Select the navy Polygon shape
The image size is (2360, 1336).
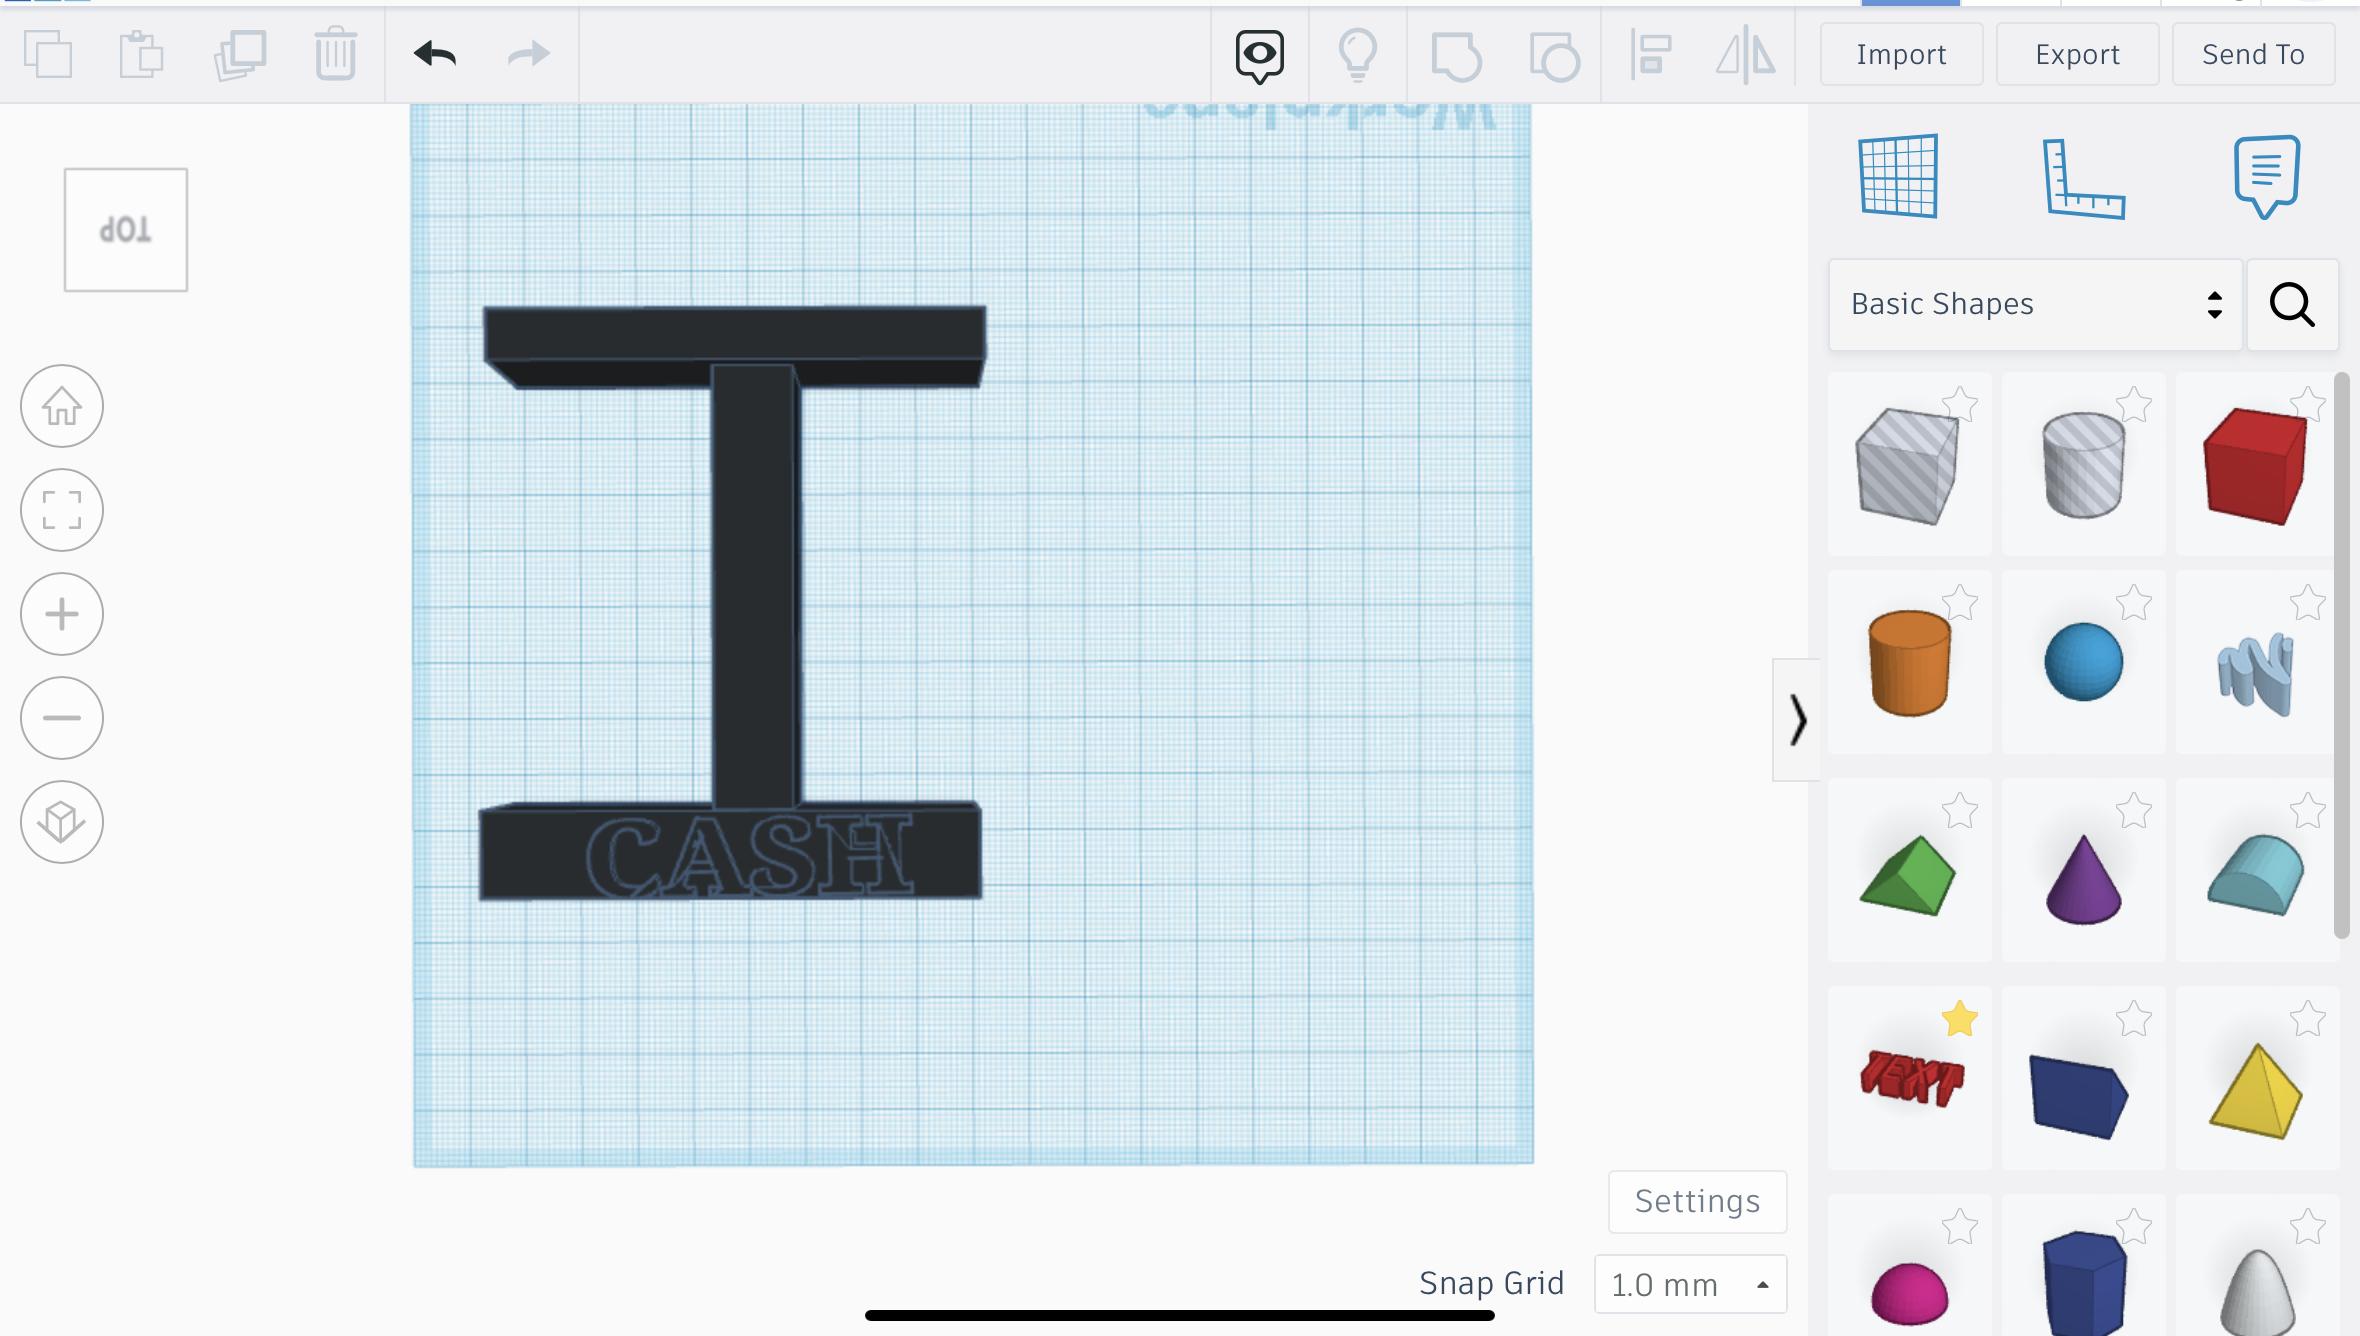click(x=2083, y=1284)
